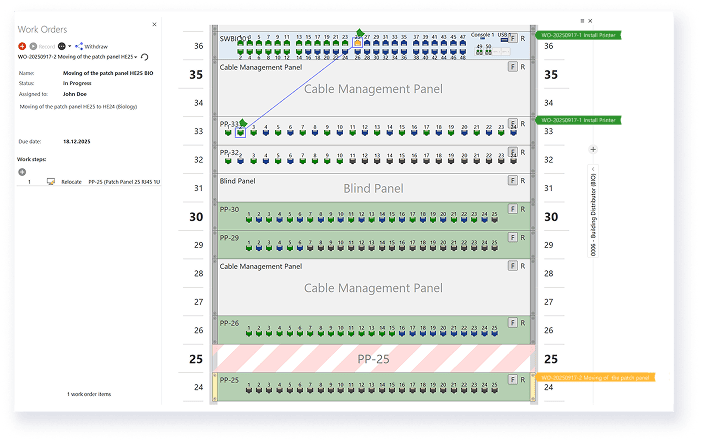Click the striped PP-25 placeholder slot
The image size is (701, 442).
click(374, 357)
